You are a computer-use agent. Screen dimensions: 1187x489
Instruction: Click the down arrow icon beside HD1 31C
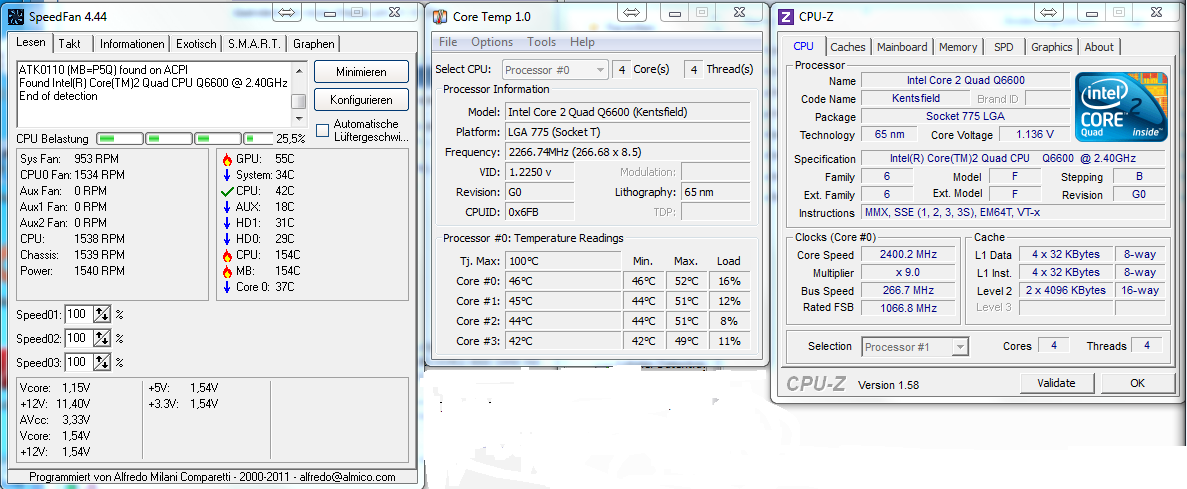point(226,223)
